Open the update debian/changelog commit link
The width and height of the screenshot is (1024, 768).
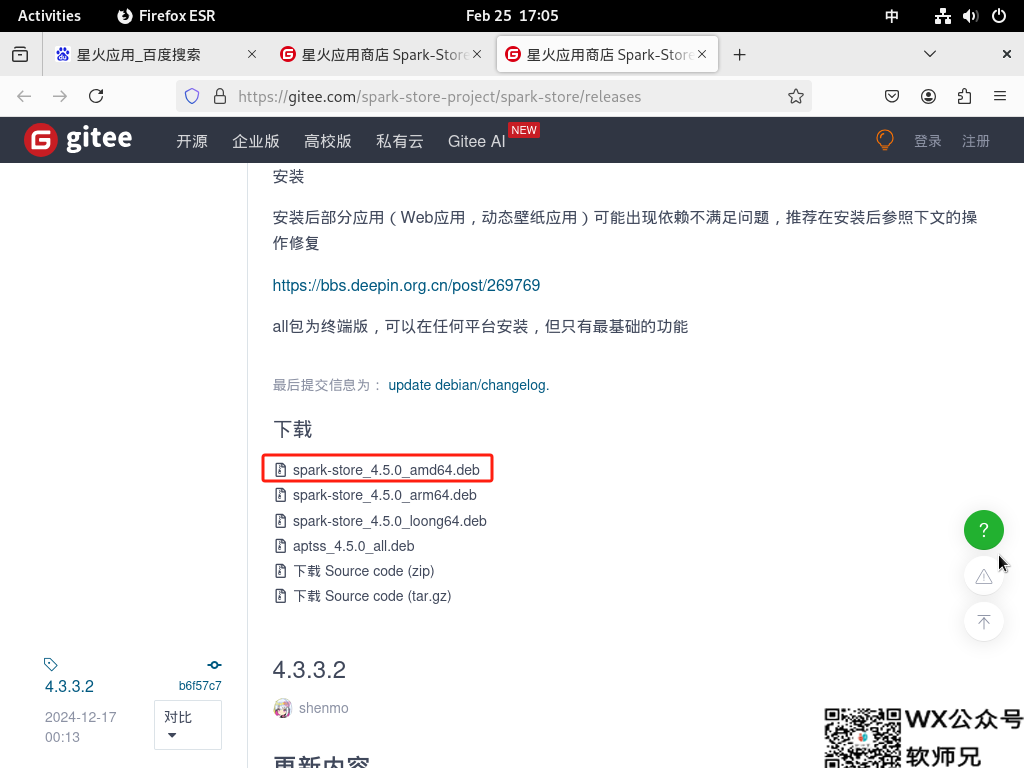469,385
